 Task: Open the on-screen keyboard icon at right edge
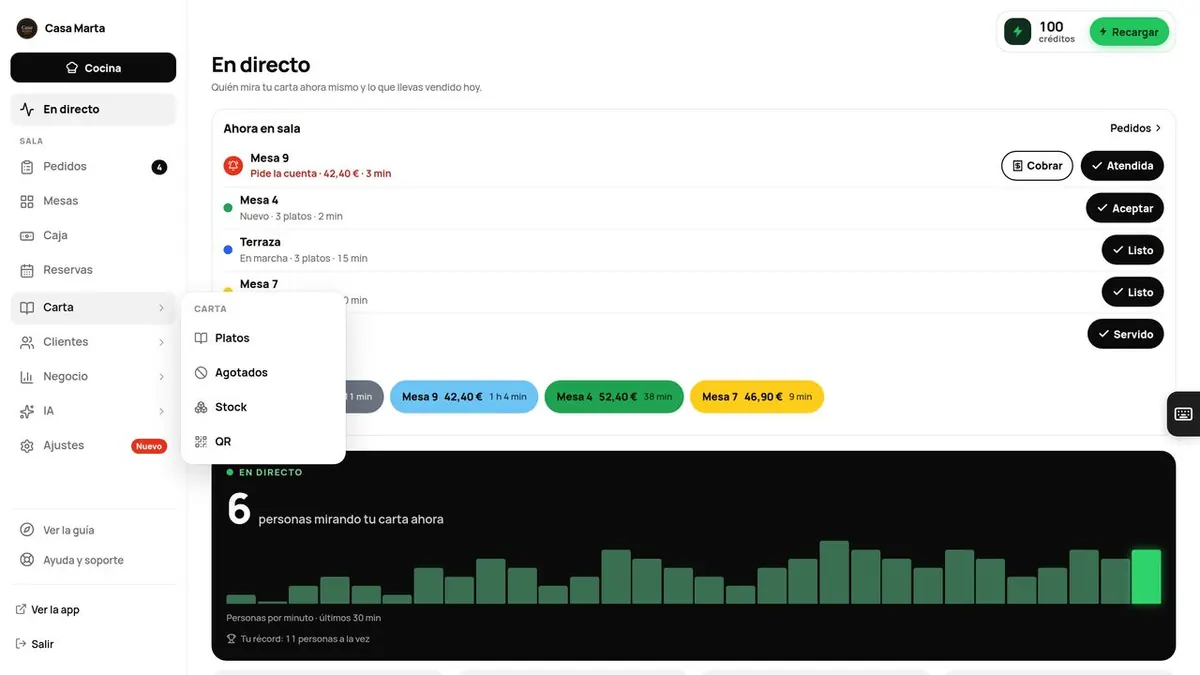1183,414
